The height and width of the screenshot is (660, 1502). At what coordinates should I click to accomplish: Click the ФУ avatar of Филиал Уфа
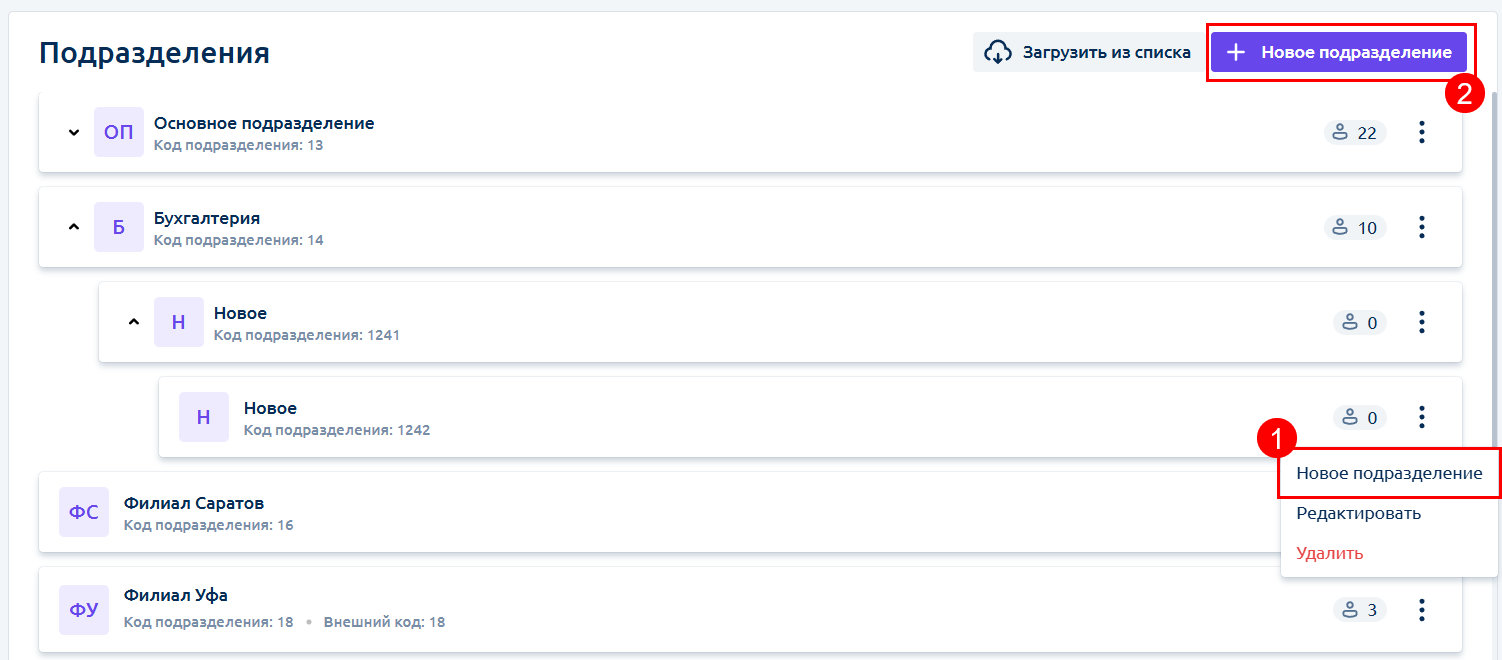pyautogui.click(x=84, y=609)
